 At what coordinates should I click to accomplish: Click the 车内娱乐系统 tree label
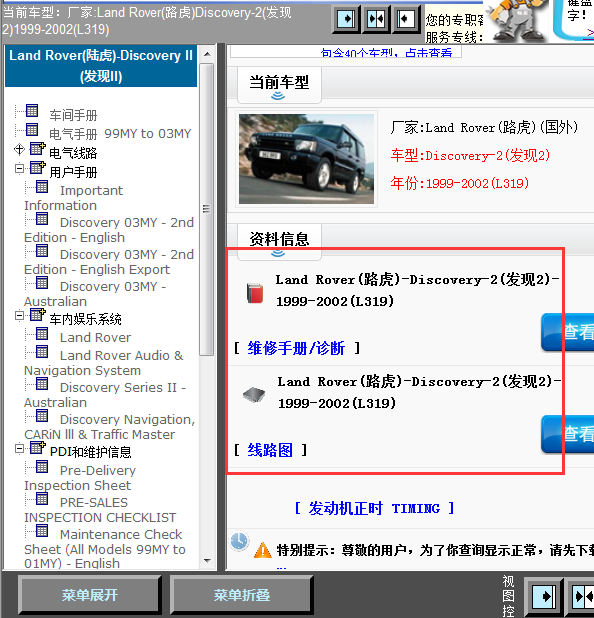pyautogui.click(x=86, y=319)
